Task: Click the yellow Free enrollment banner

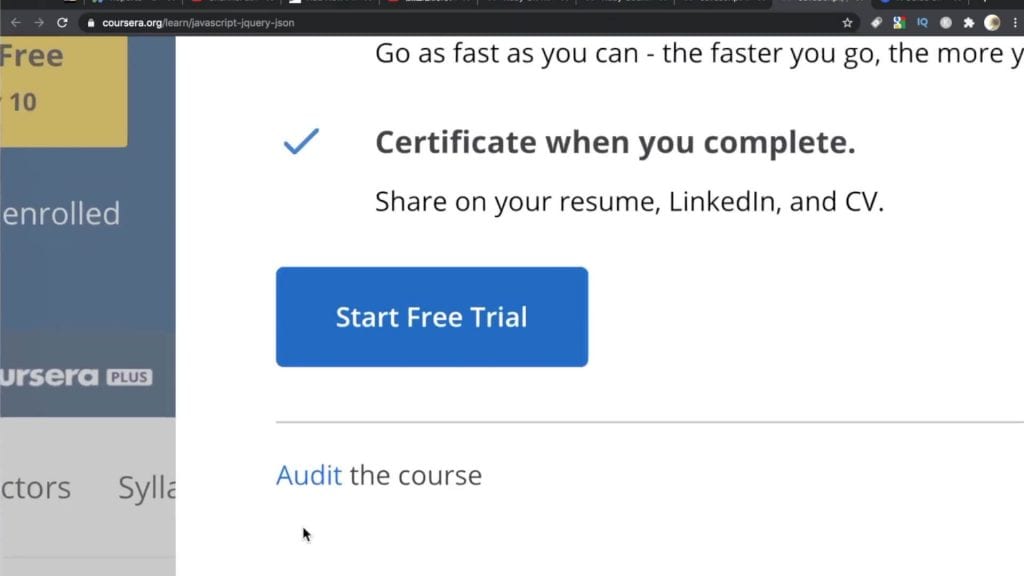Action: [x=63, y=91]
